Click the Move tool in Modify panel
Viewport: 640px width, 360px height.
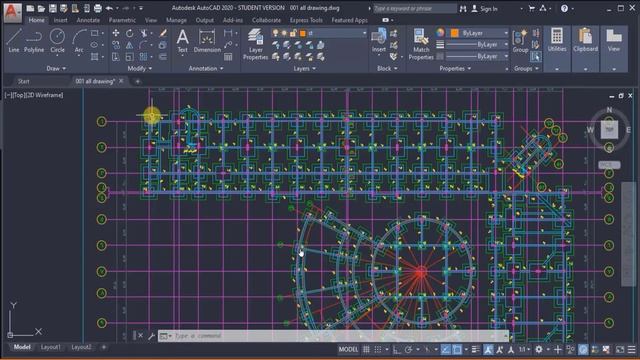[x=116, y=33]
